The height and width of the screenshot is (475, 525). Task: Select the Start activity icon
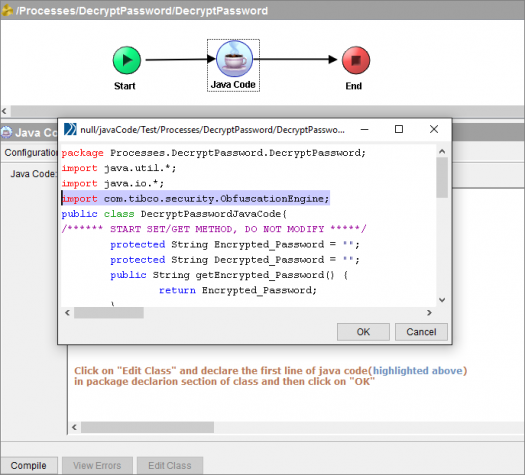[x=127, y=60]
